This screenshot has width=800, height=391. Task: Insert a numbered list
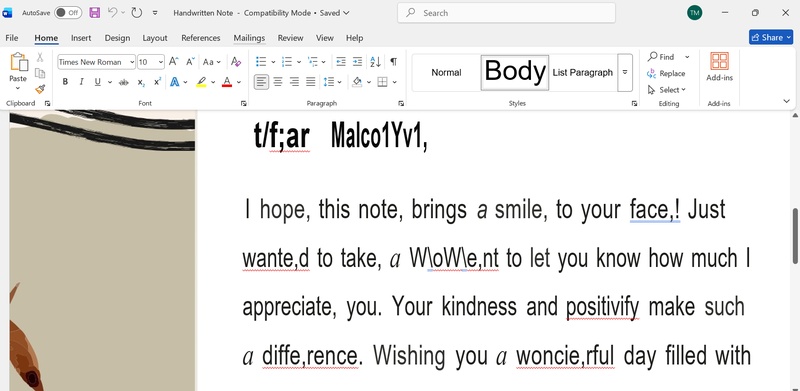point(287,62)
